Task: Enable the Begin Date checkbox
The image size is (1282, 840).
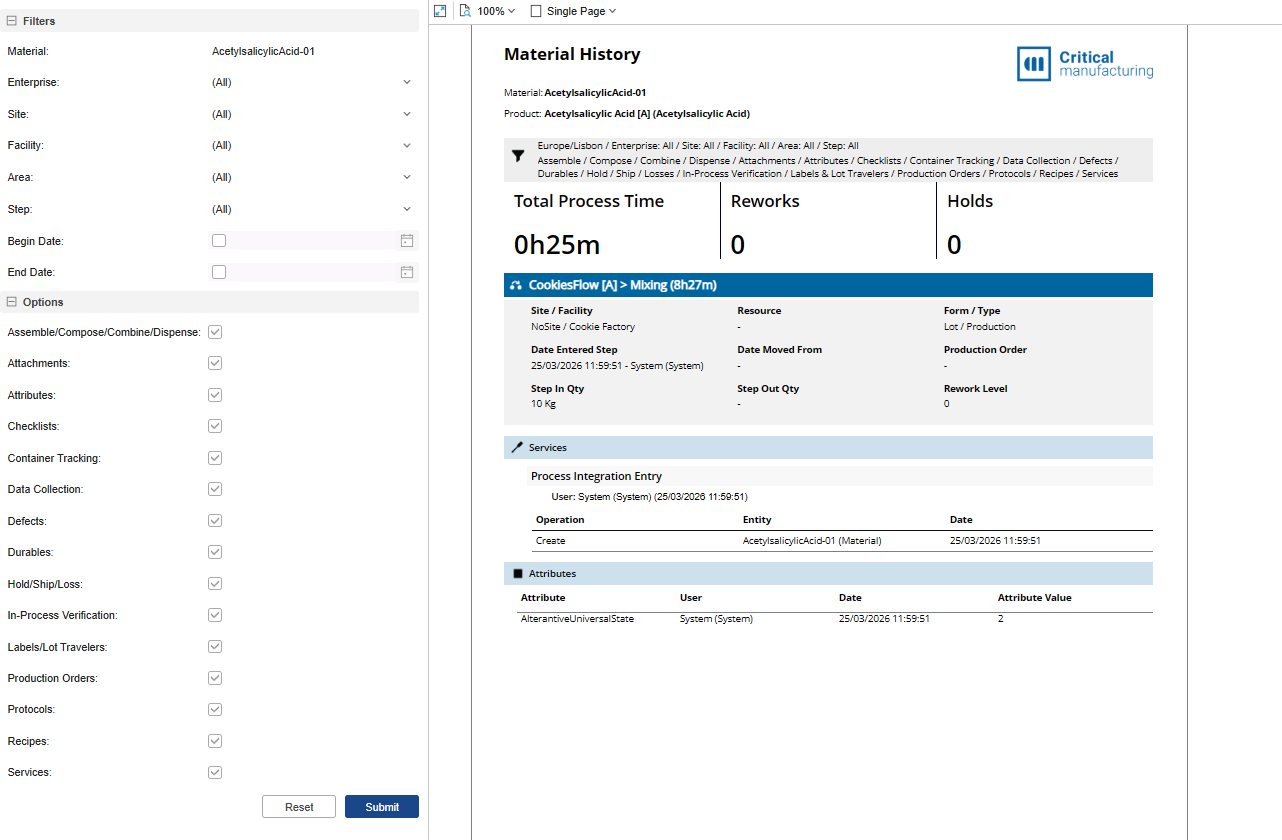Action: [x=219, y=241]
